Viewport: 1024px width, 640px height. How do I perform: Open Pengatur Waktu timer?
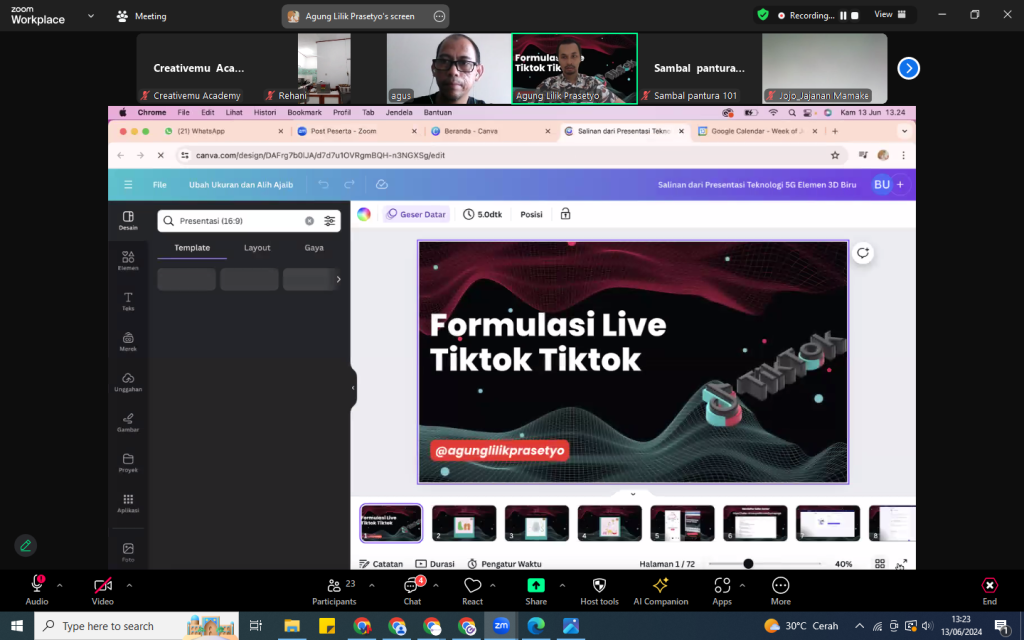coord(504,564)
